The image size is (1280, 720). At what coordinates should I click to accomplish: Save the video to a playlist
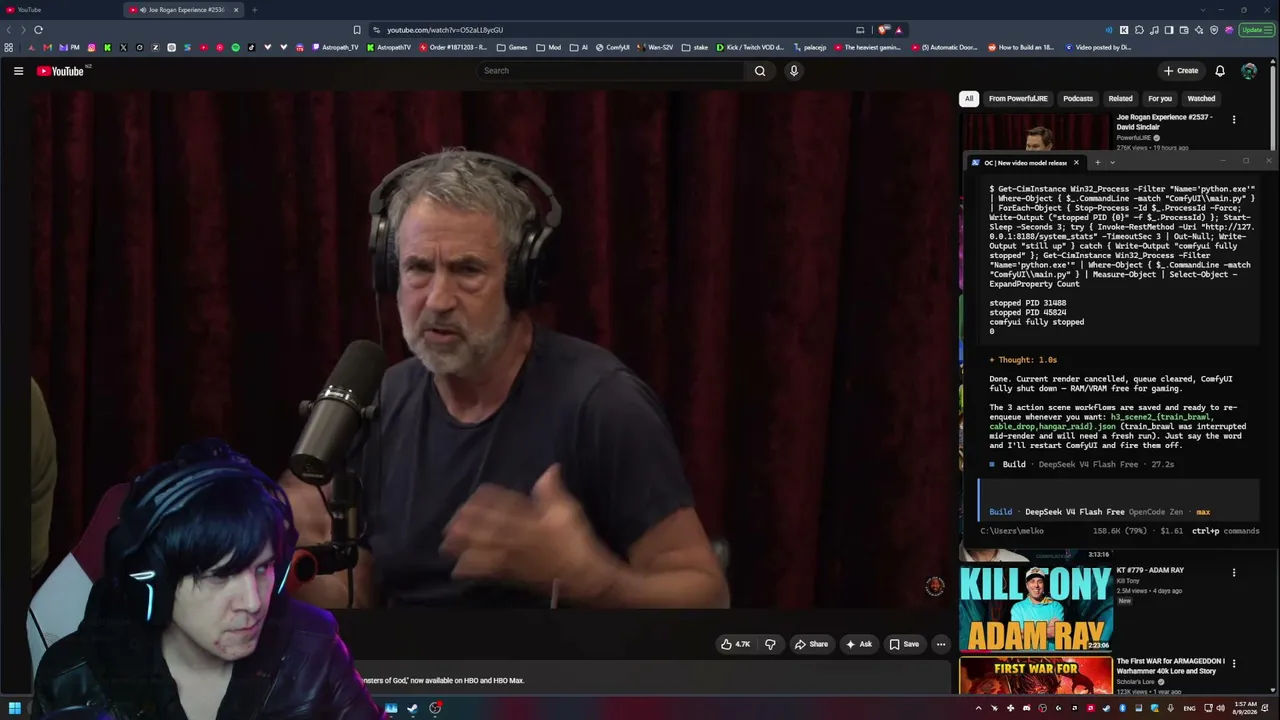tap(904, 644)
